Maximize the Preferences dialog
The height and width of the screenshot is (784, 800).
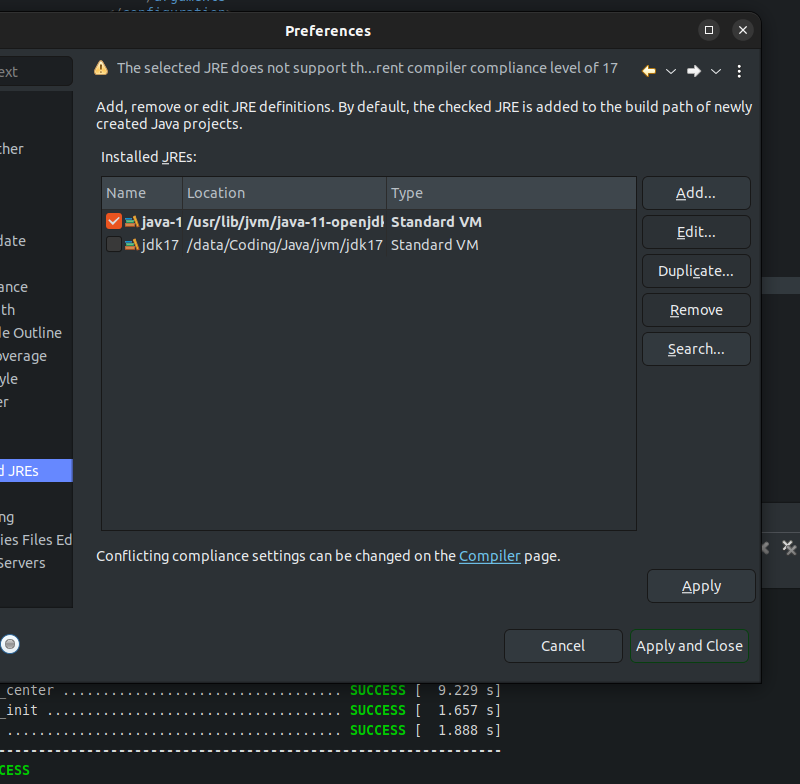pos(709,30)
